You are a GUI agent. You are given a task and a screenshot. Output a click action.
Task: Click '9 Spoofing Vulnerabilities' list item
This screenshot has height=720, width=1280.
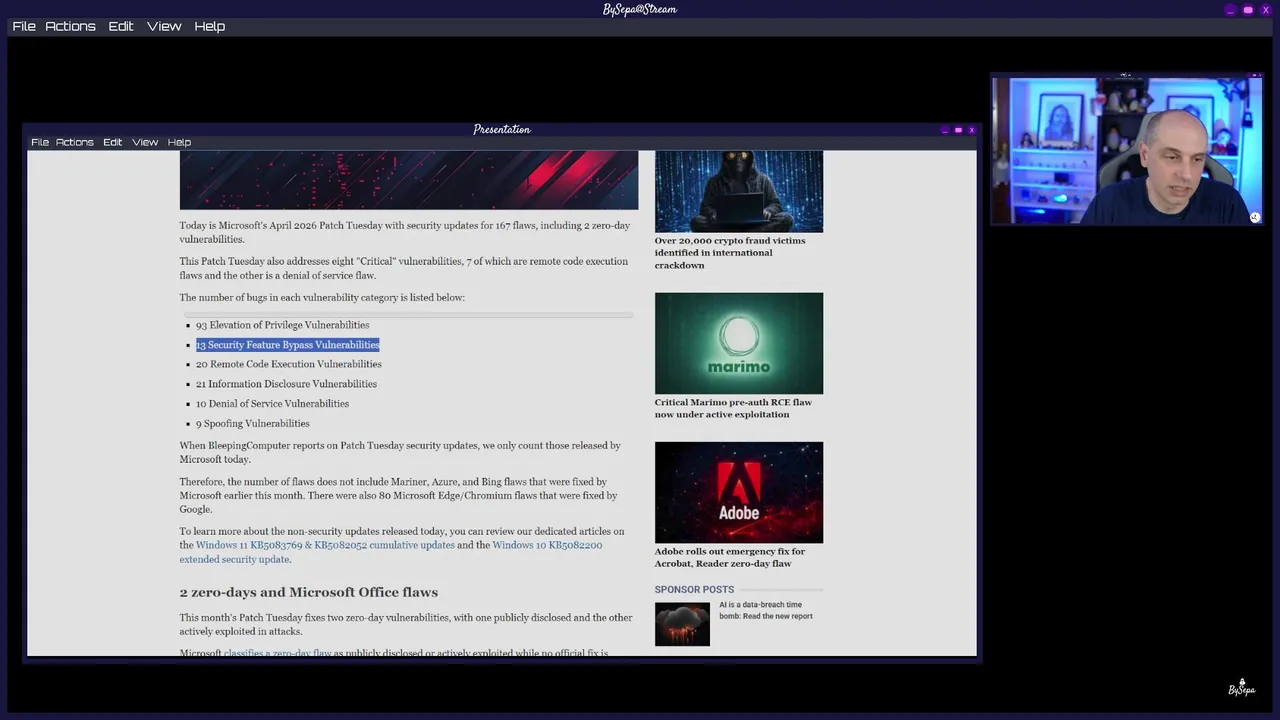253,424
